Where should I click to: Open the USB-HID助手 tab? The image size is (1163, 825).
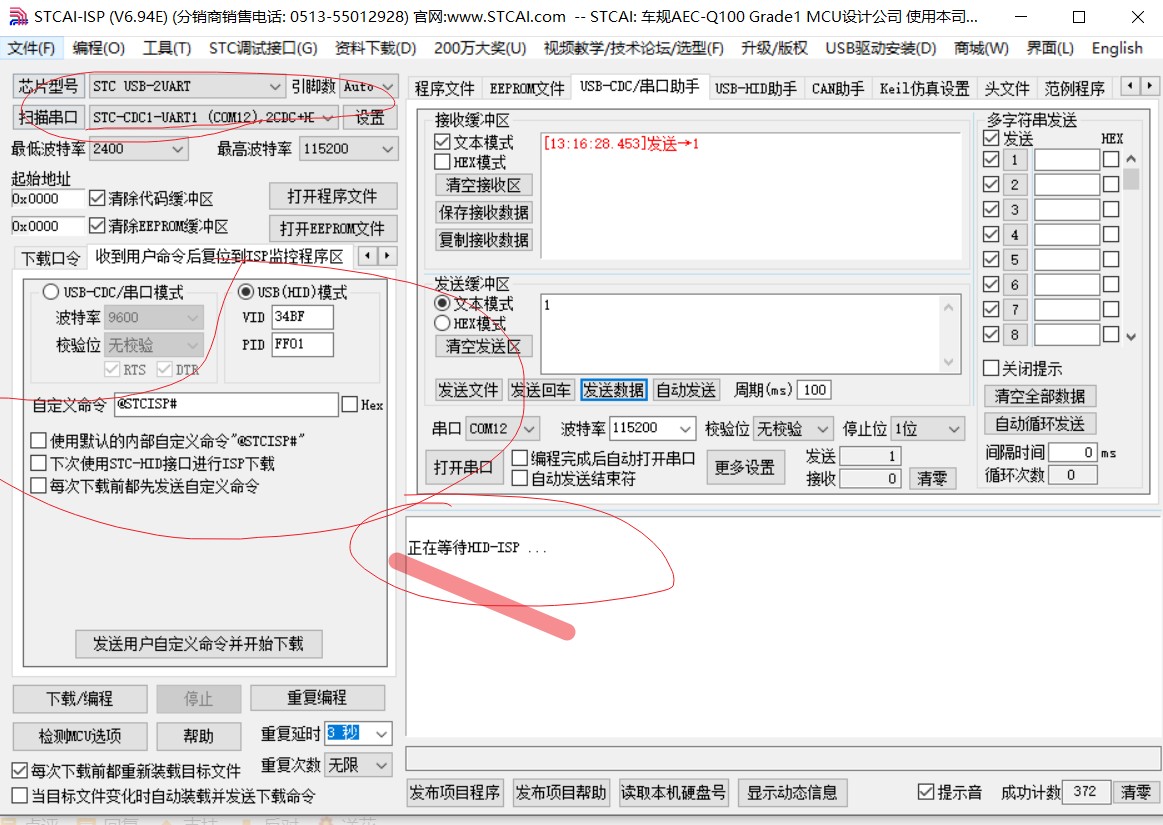click(756, 88)
